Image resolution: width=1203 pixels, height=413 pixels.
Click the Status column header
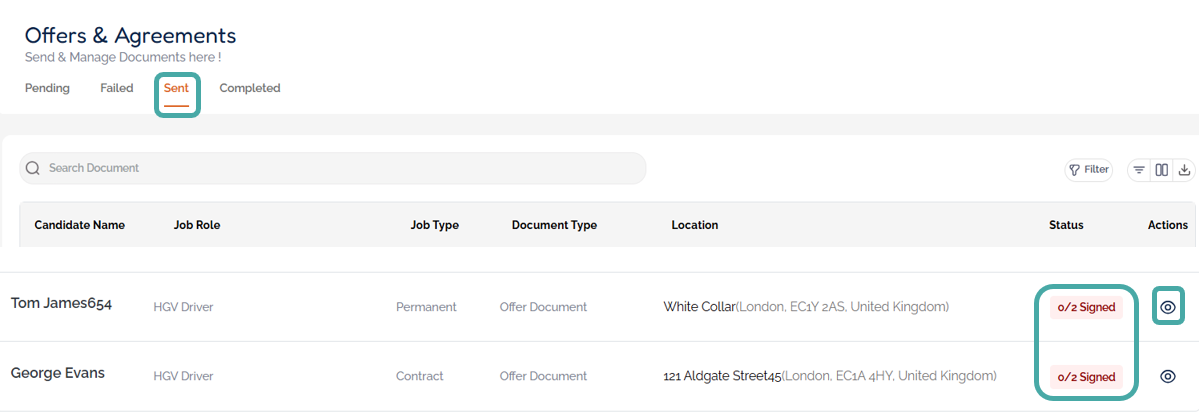point(1066,225)
